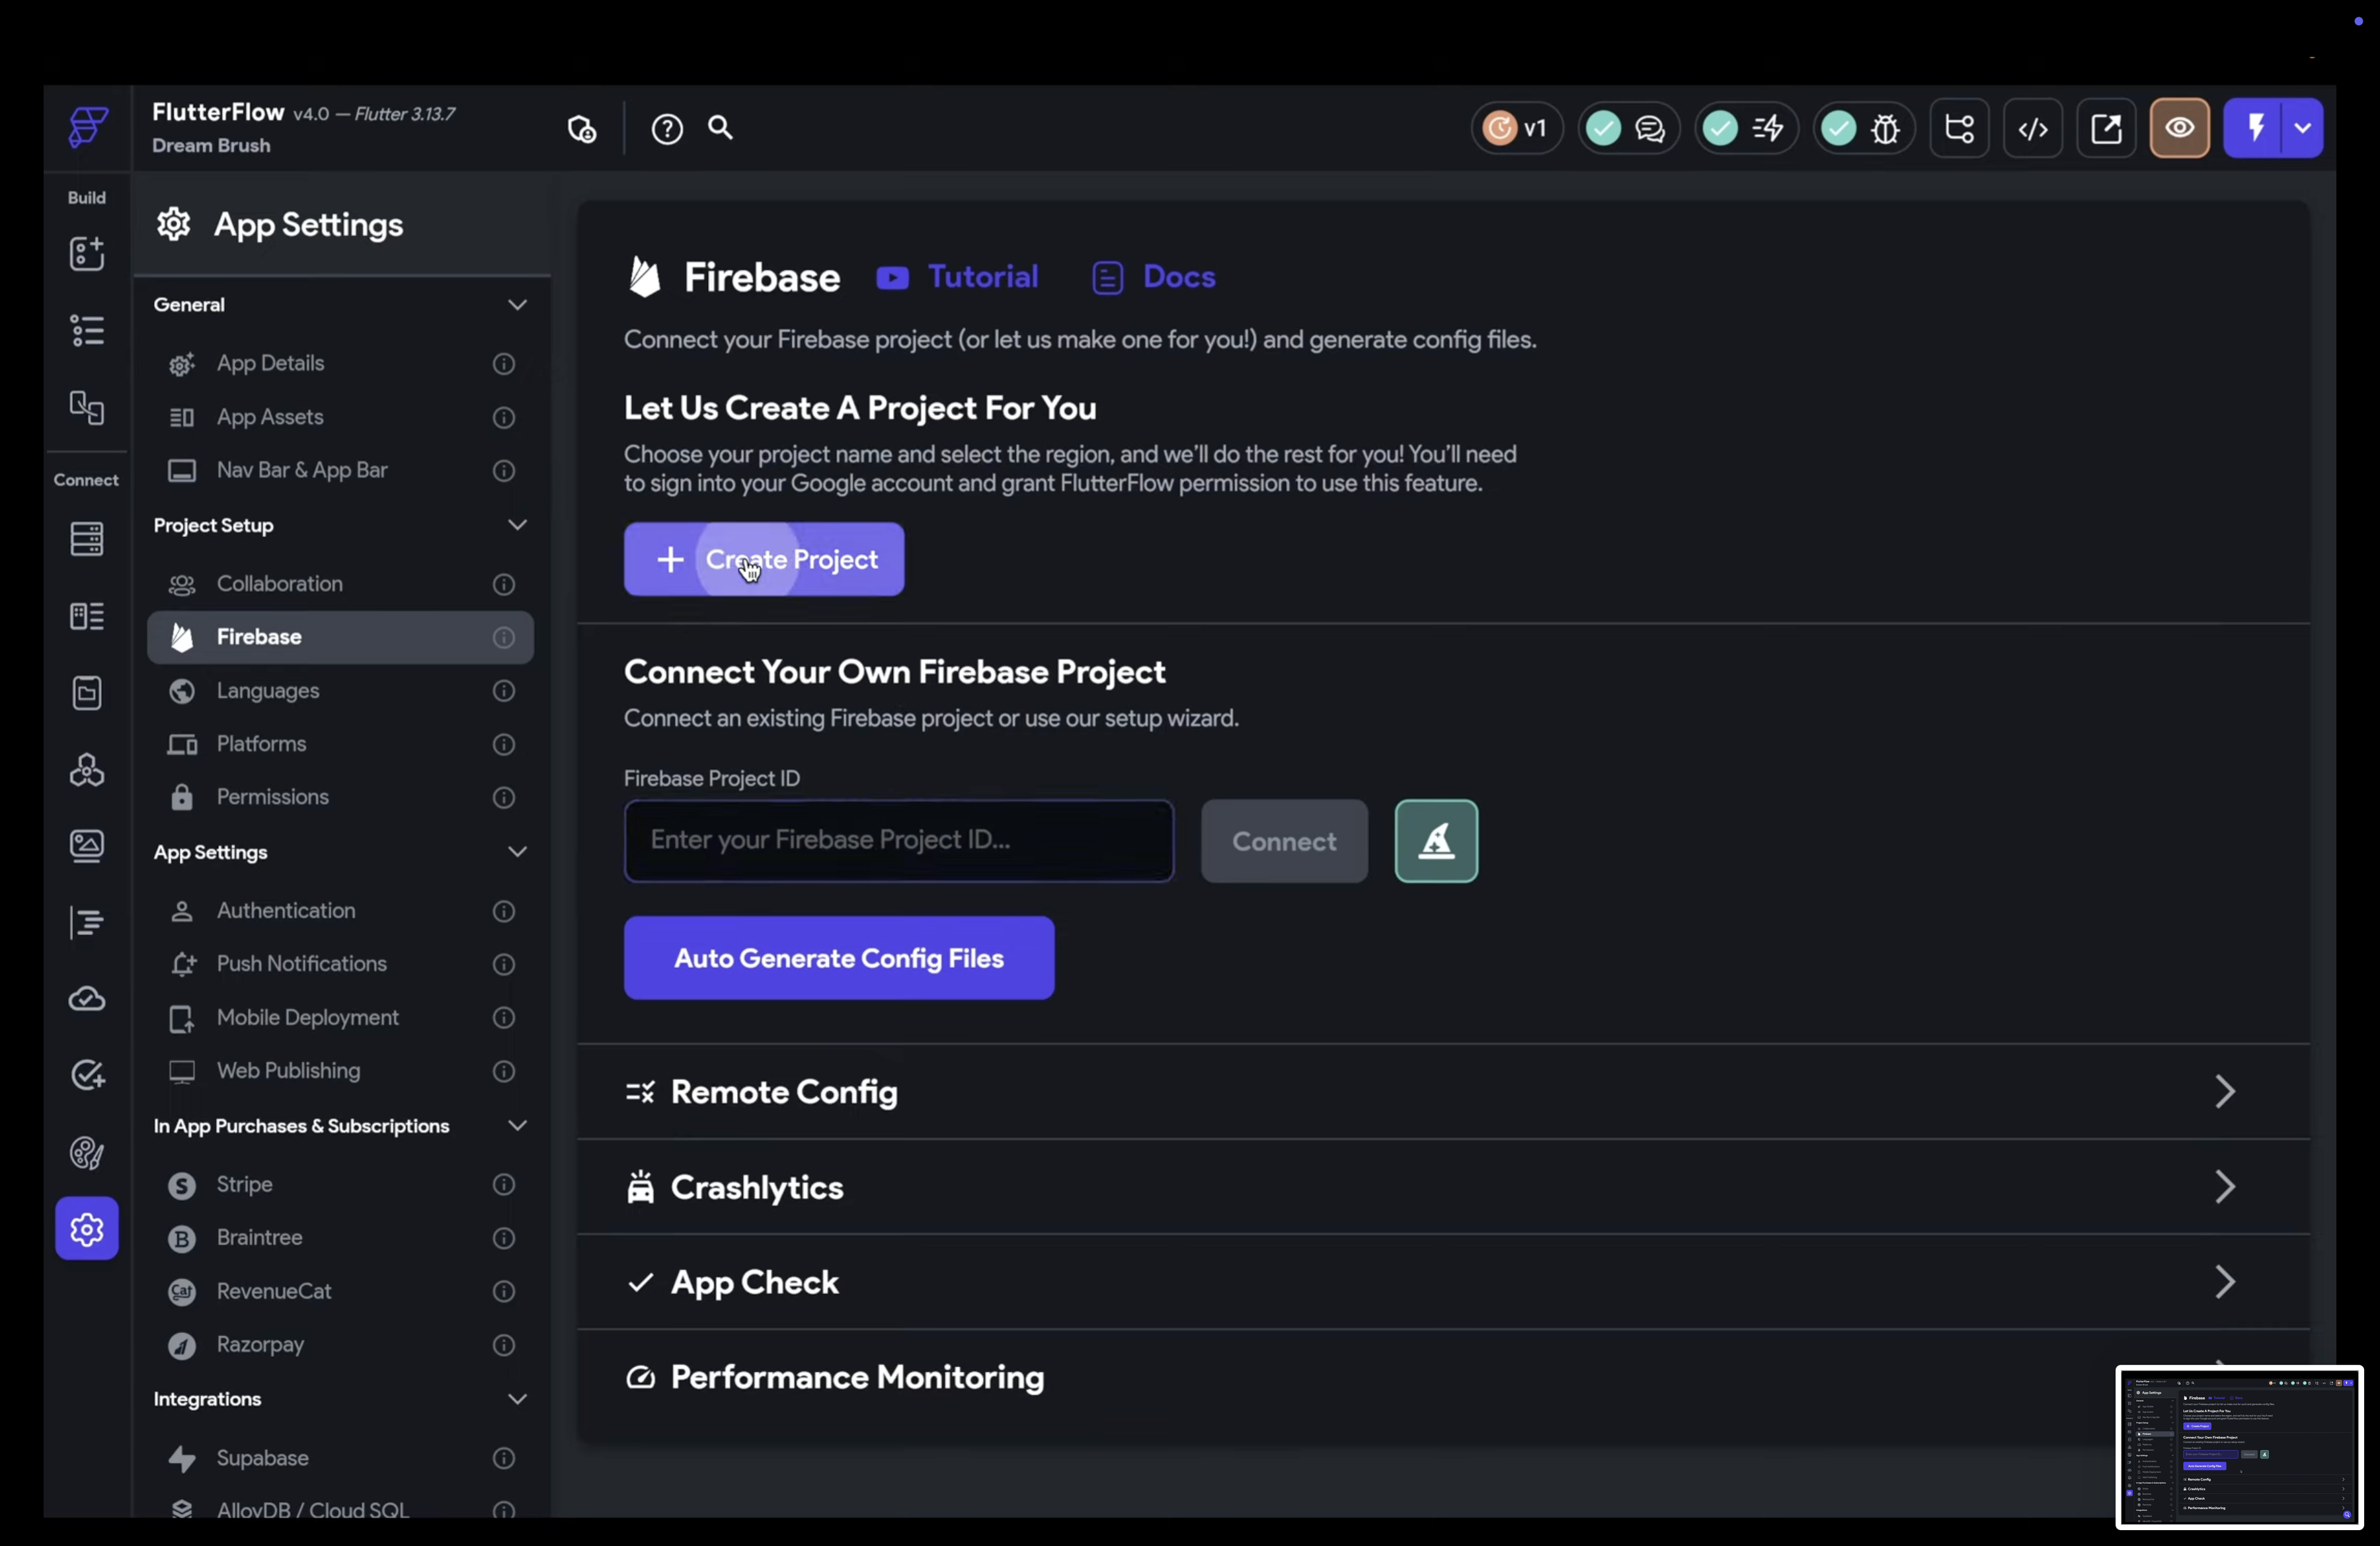Collapse the Project Setup section
Viewport: 2380px width, 1546px height.
(517, 525)
